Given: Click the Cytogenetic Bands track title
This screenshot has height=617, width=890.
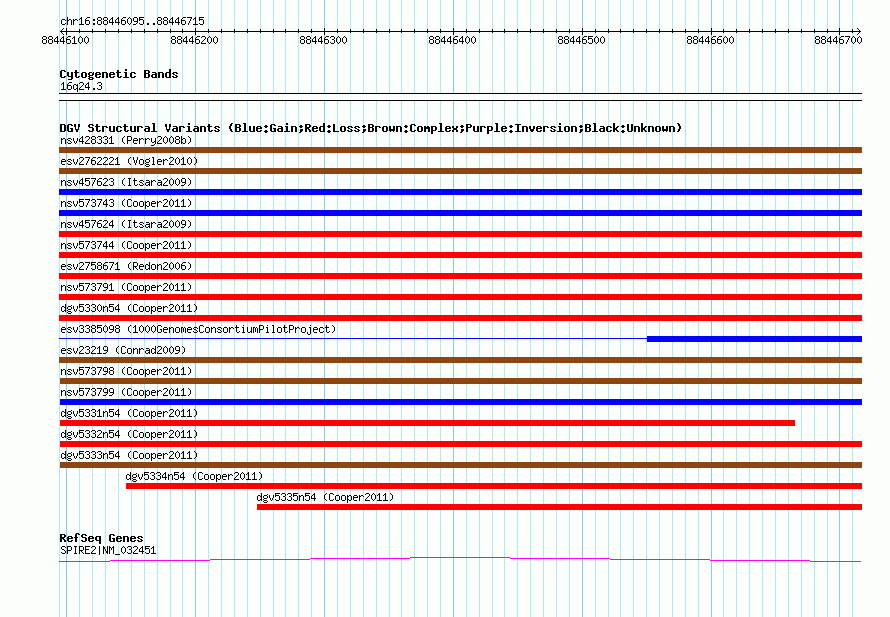Looking at the screenshot, I should click(119, 74).
